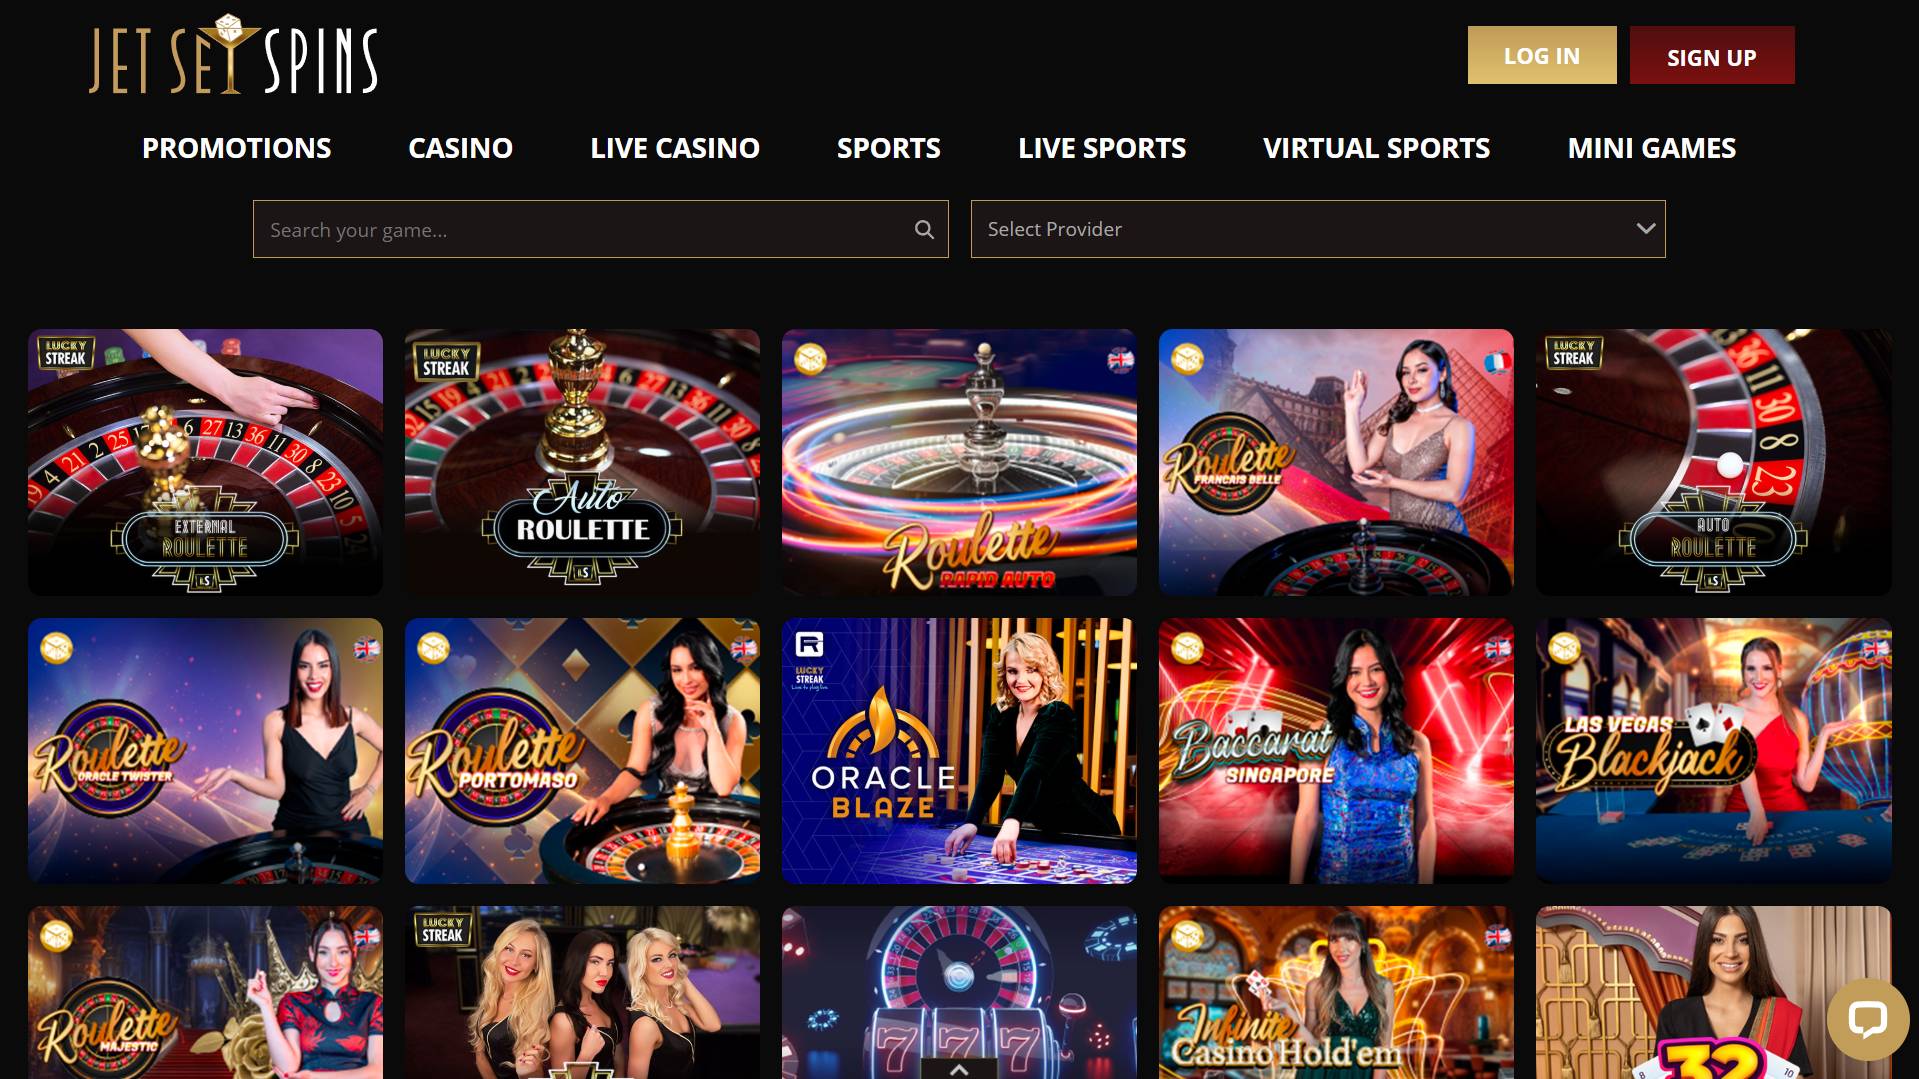
Task: Click the scroll-up chevron at page bottom
Action: click(959, 1069)
